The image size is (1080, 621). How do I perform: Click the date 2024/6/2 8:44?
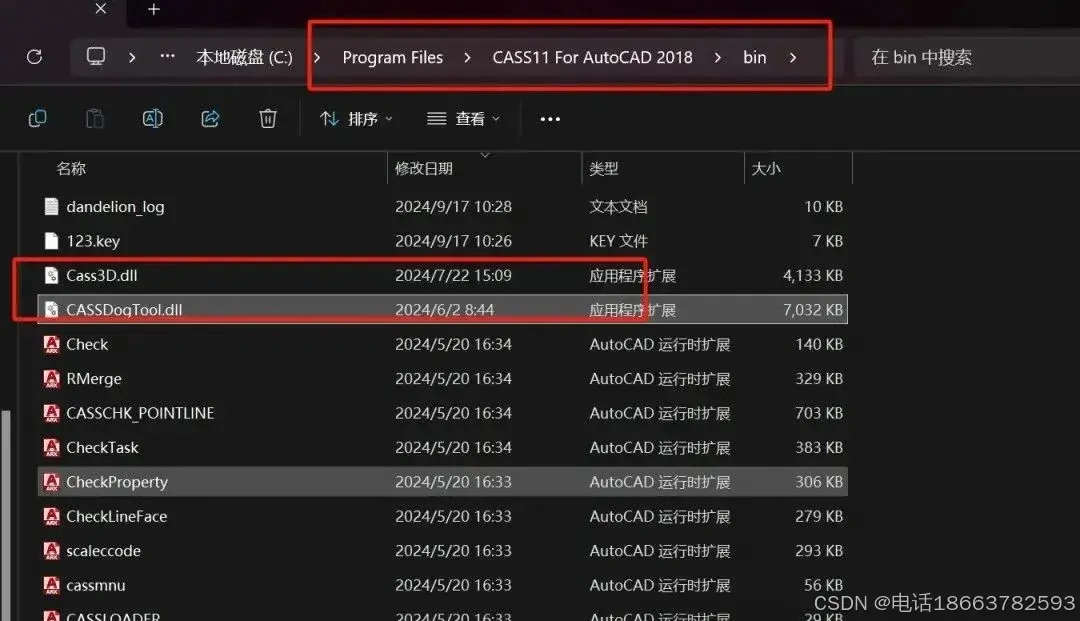tap(444, 310)
